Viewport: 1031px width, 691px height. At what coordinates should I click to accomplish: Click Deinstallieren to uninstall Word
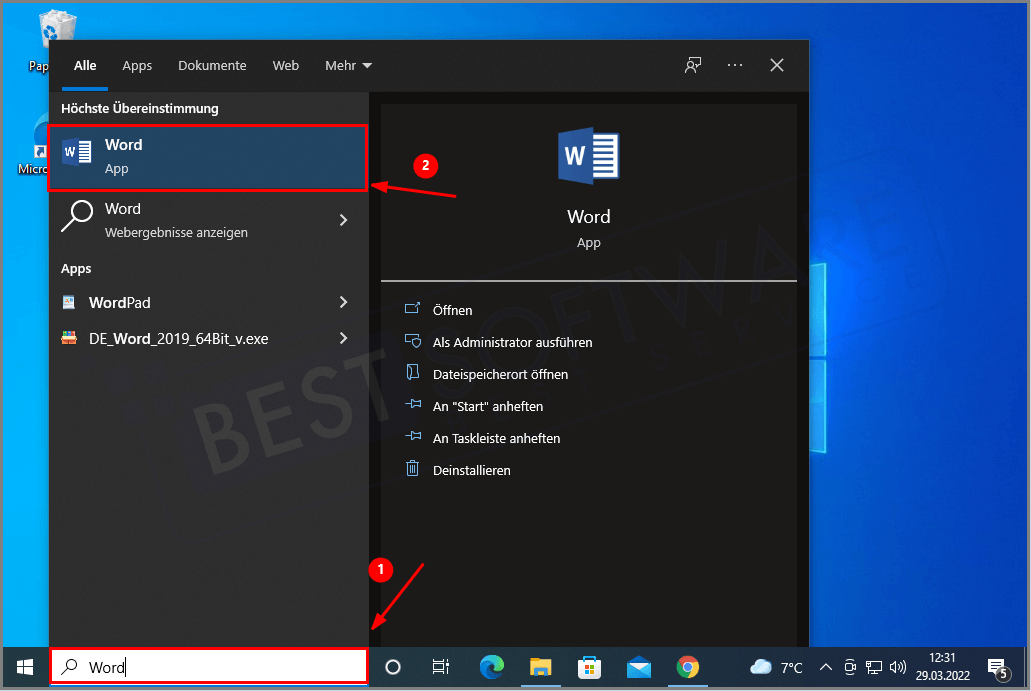(x=471, y=470)
